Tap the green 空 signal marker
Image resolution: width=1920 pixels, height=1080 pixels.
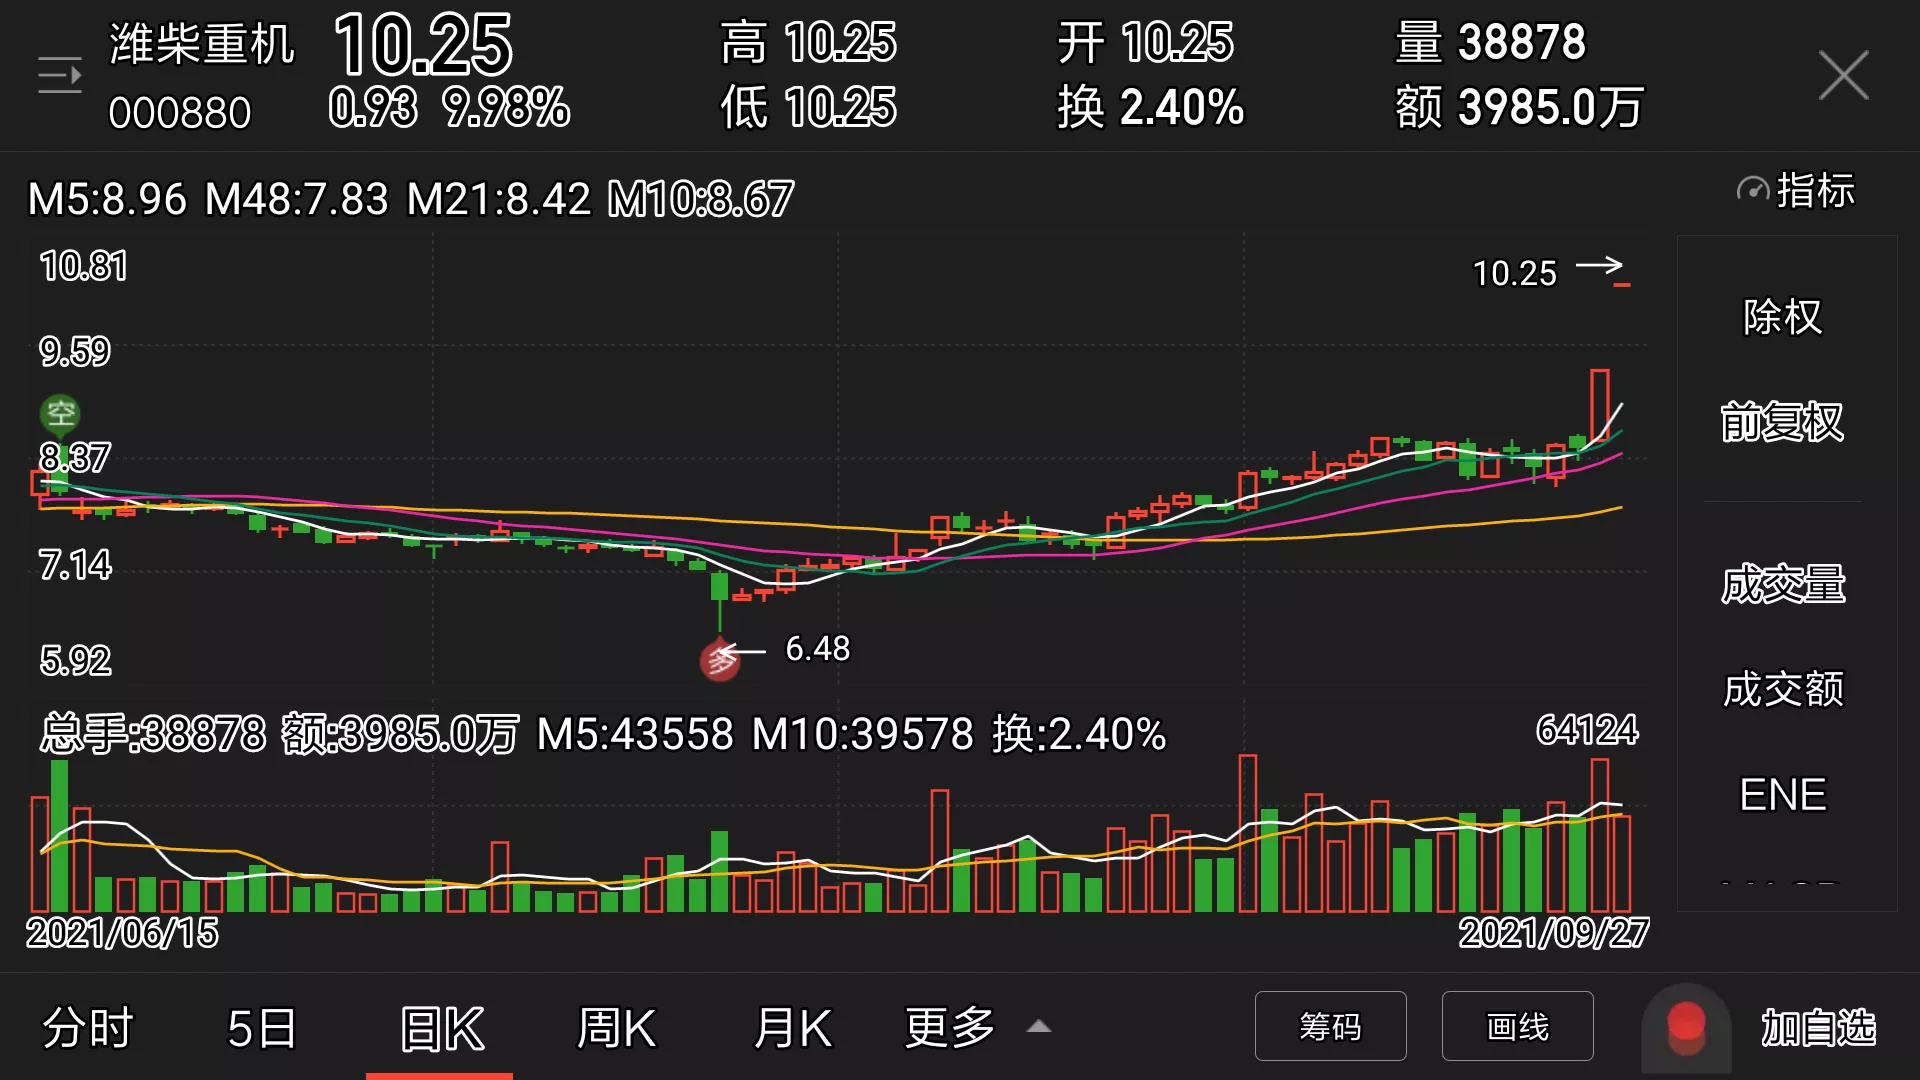pos(60,413)
